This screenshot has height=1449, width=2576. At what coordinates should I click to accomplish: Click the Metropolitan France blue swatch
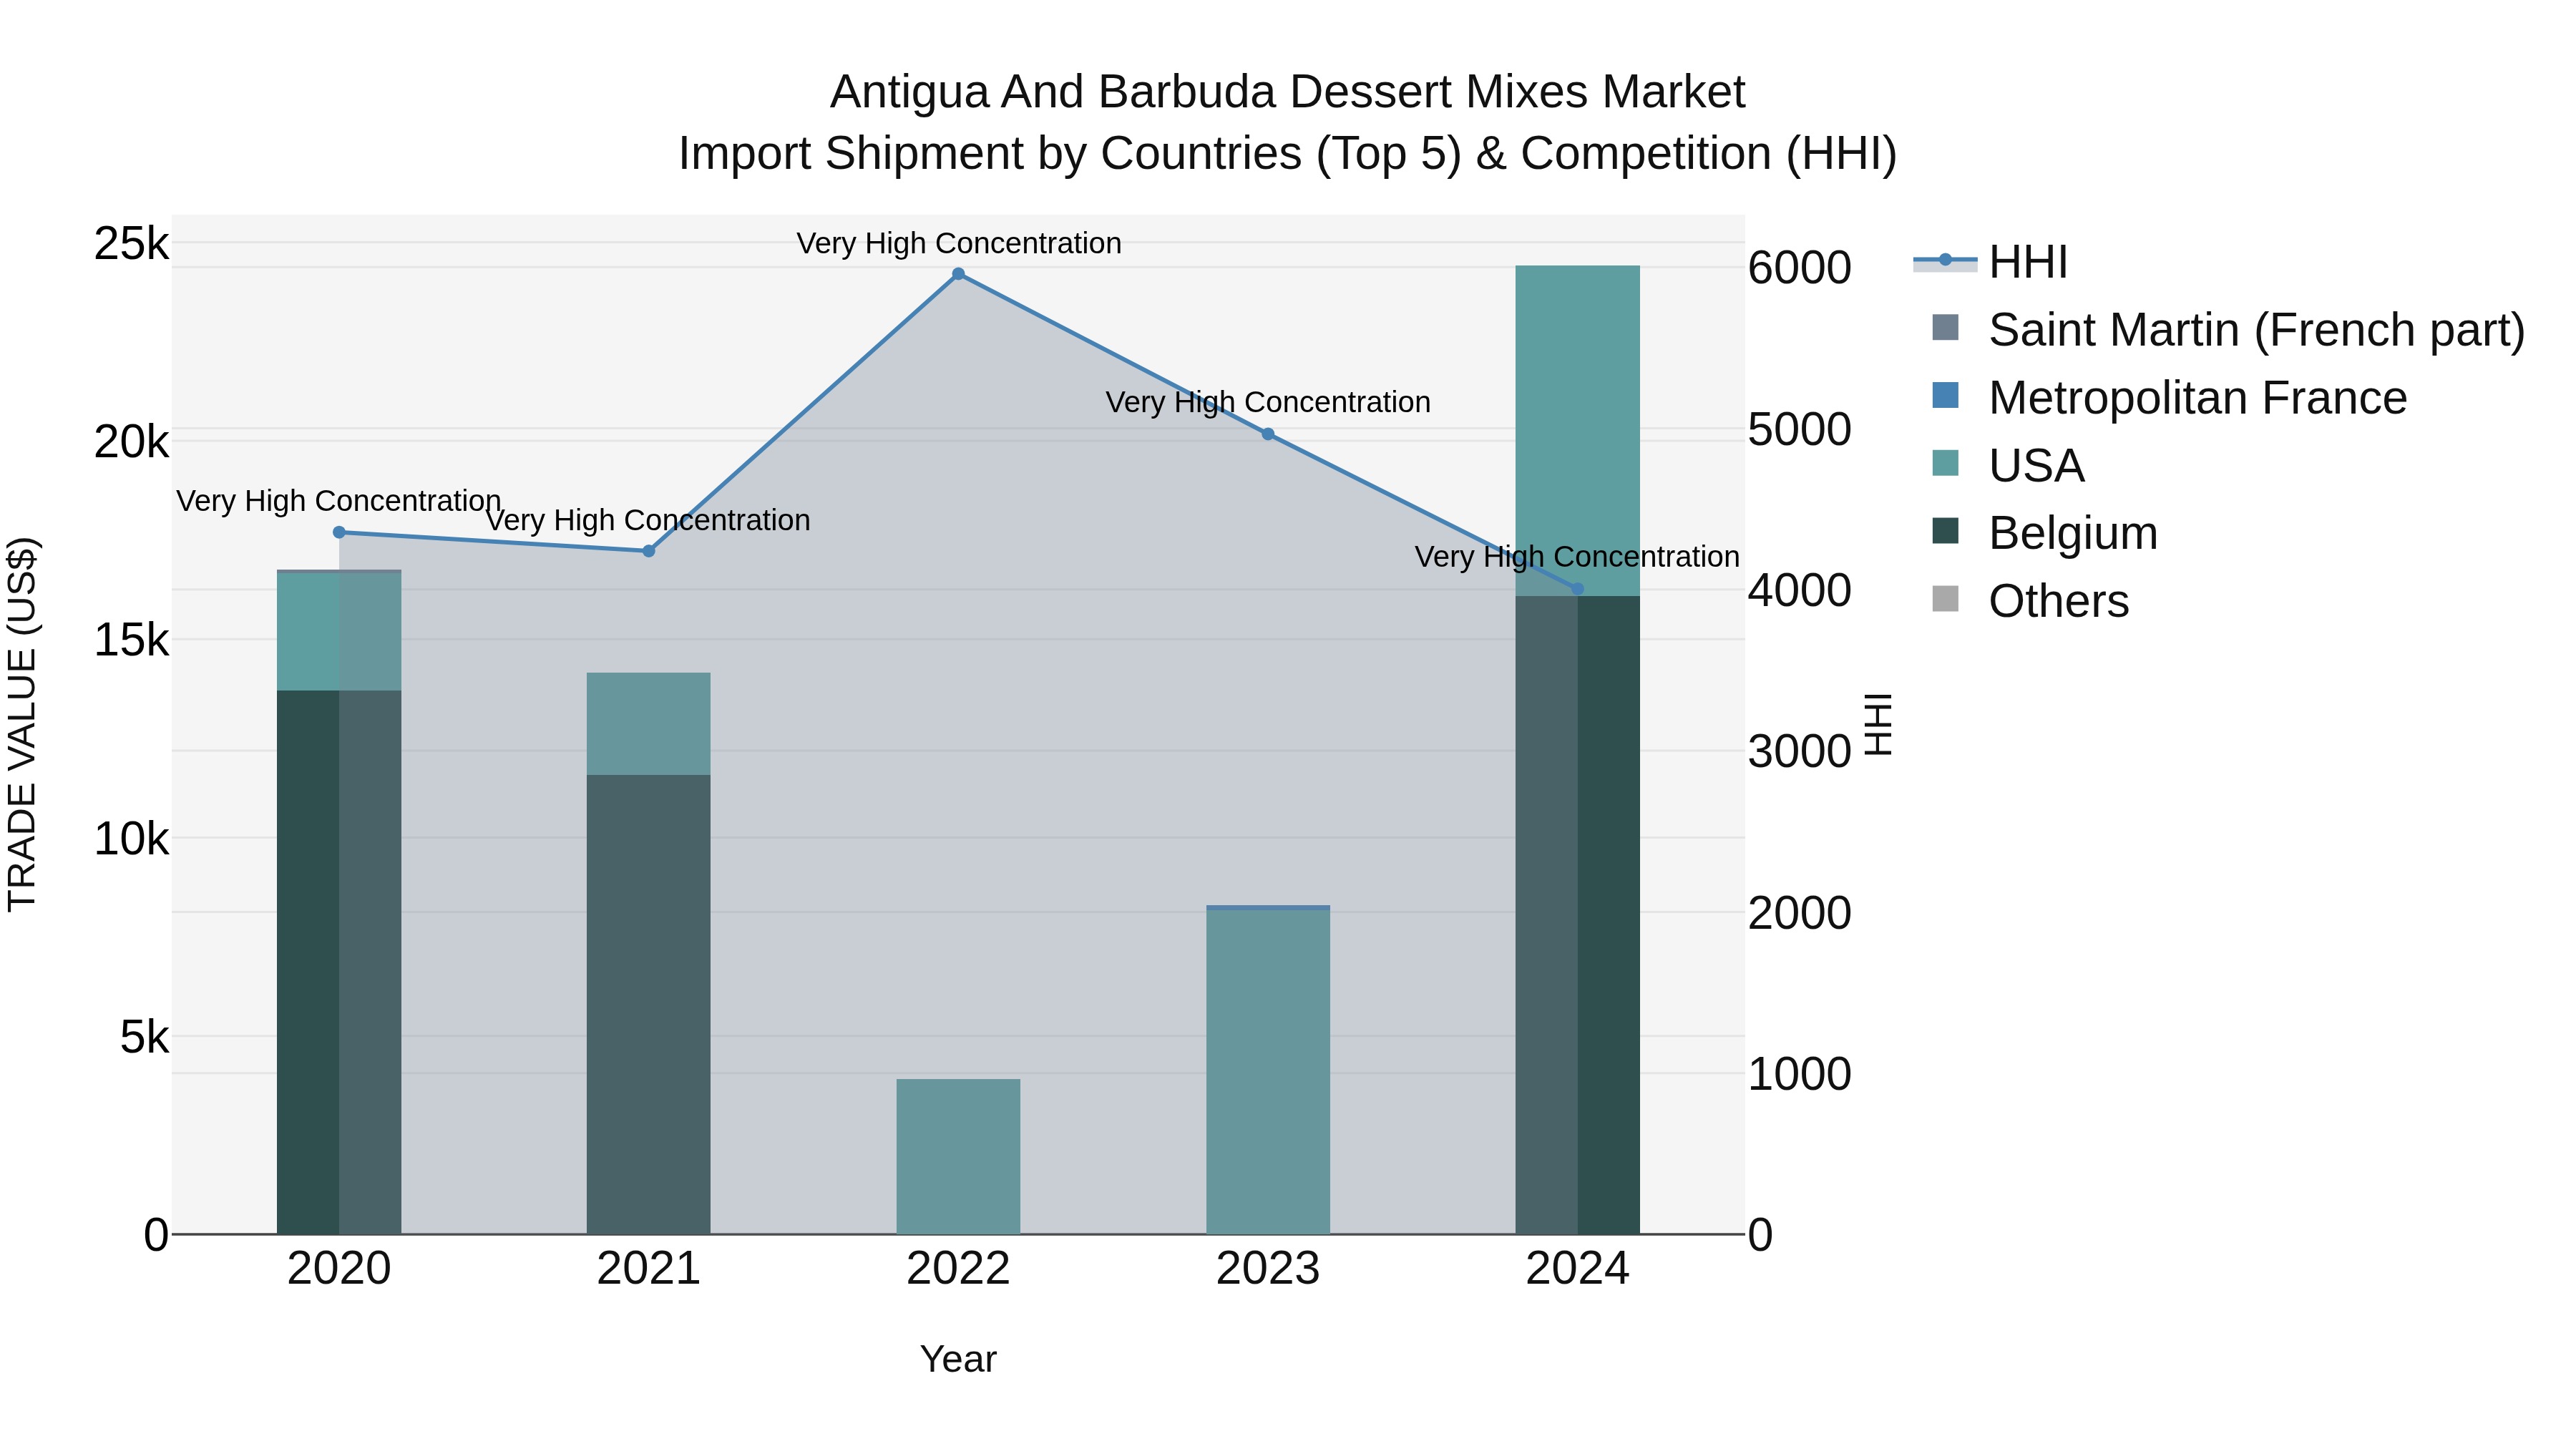tap(1946, 395)
